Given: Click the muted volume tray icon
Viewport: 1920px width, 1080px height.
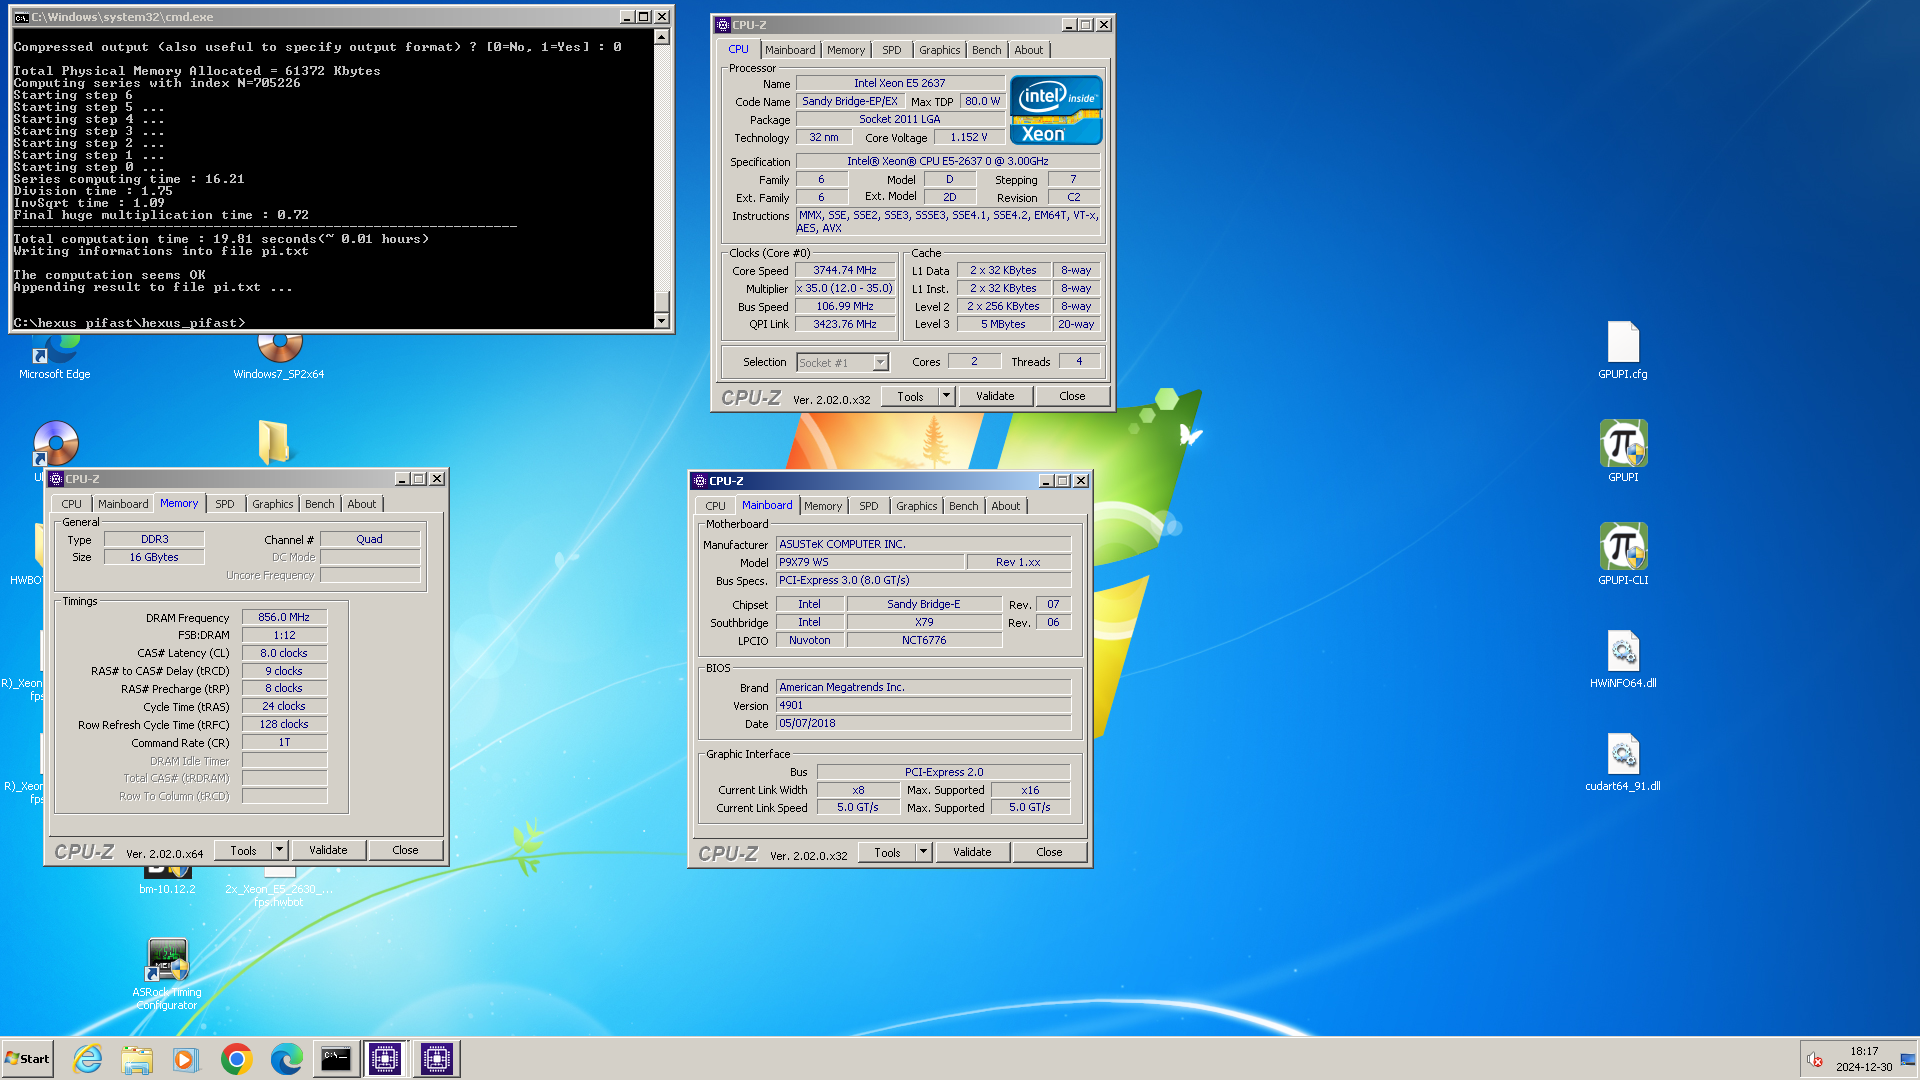Looking at the screenshot, I should pyautogui.click(x=1815, y=1060).
